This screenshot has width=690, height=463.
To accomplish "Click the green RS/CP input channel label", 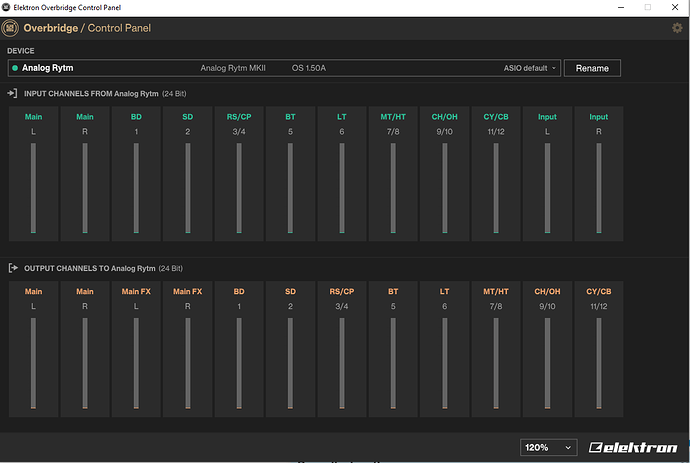I will coord(239,117).
